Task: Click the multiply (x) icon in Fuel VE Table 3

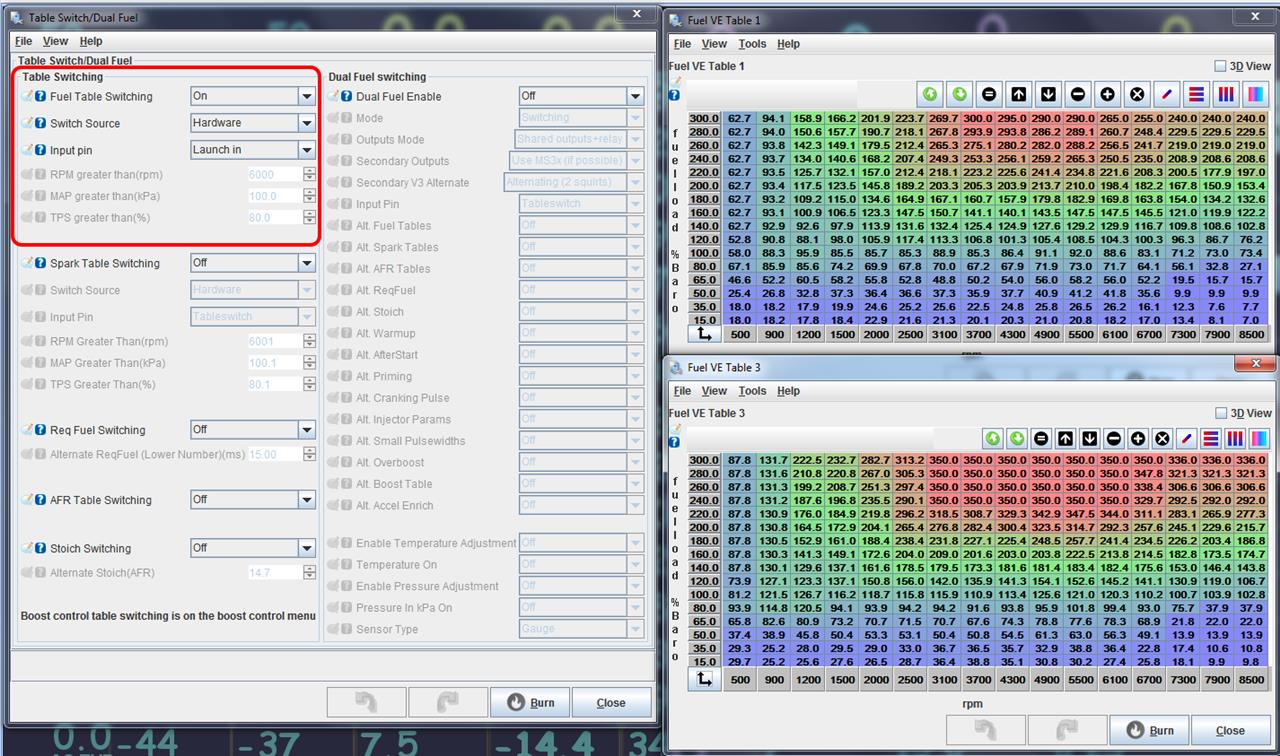Action: pyautogui.click(x=1162, y=438)
